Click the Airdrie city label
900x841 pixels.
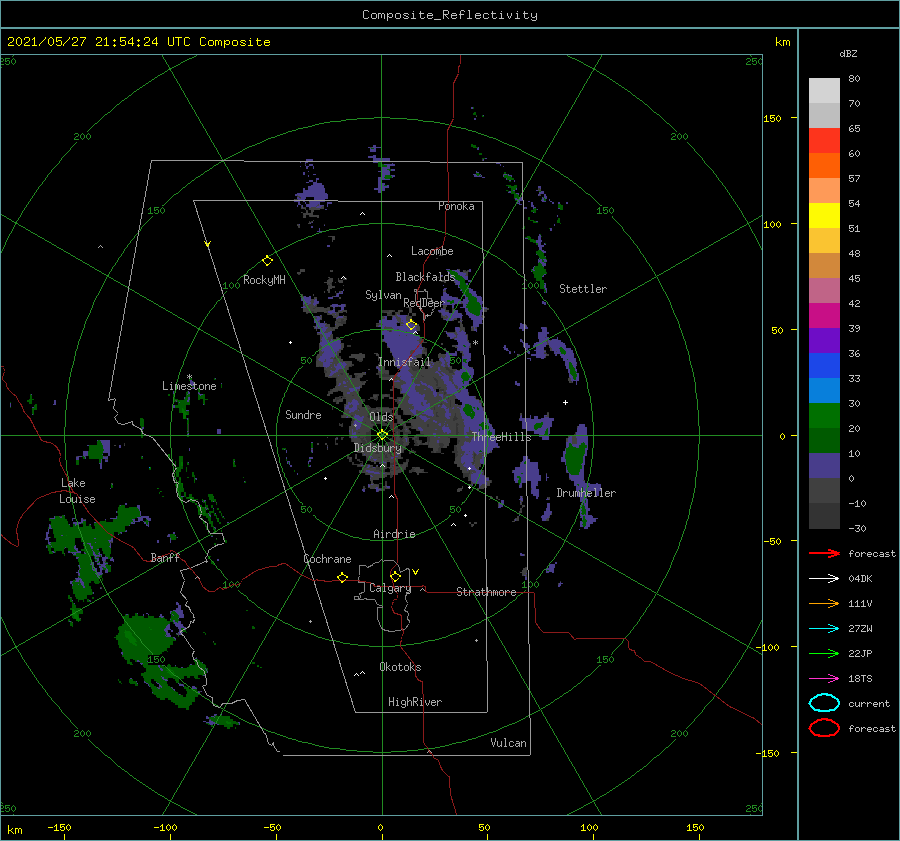(394, 534)
